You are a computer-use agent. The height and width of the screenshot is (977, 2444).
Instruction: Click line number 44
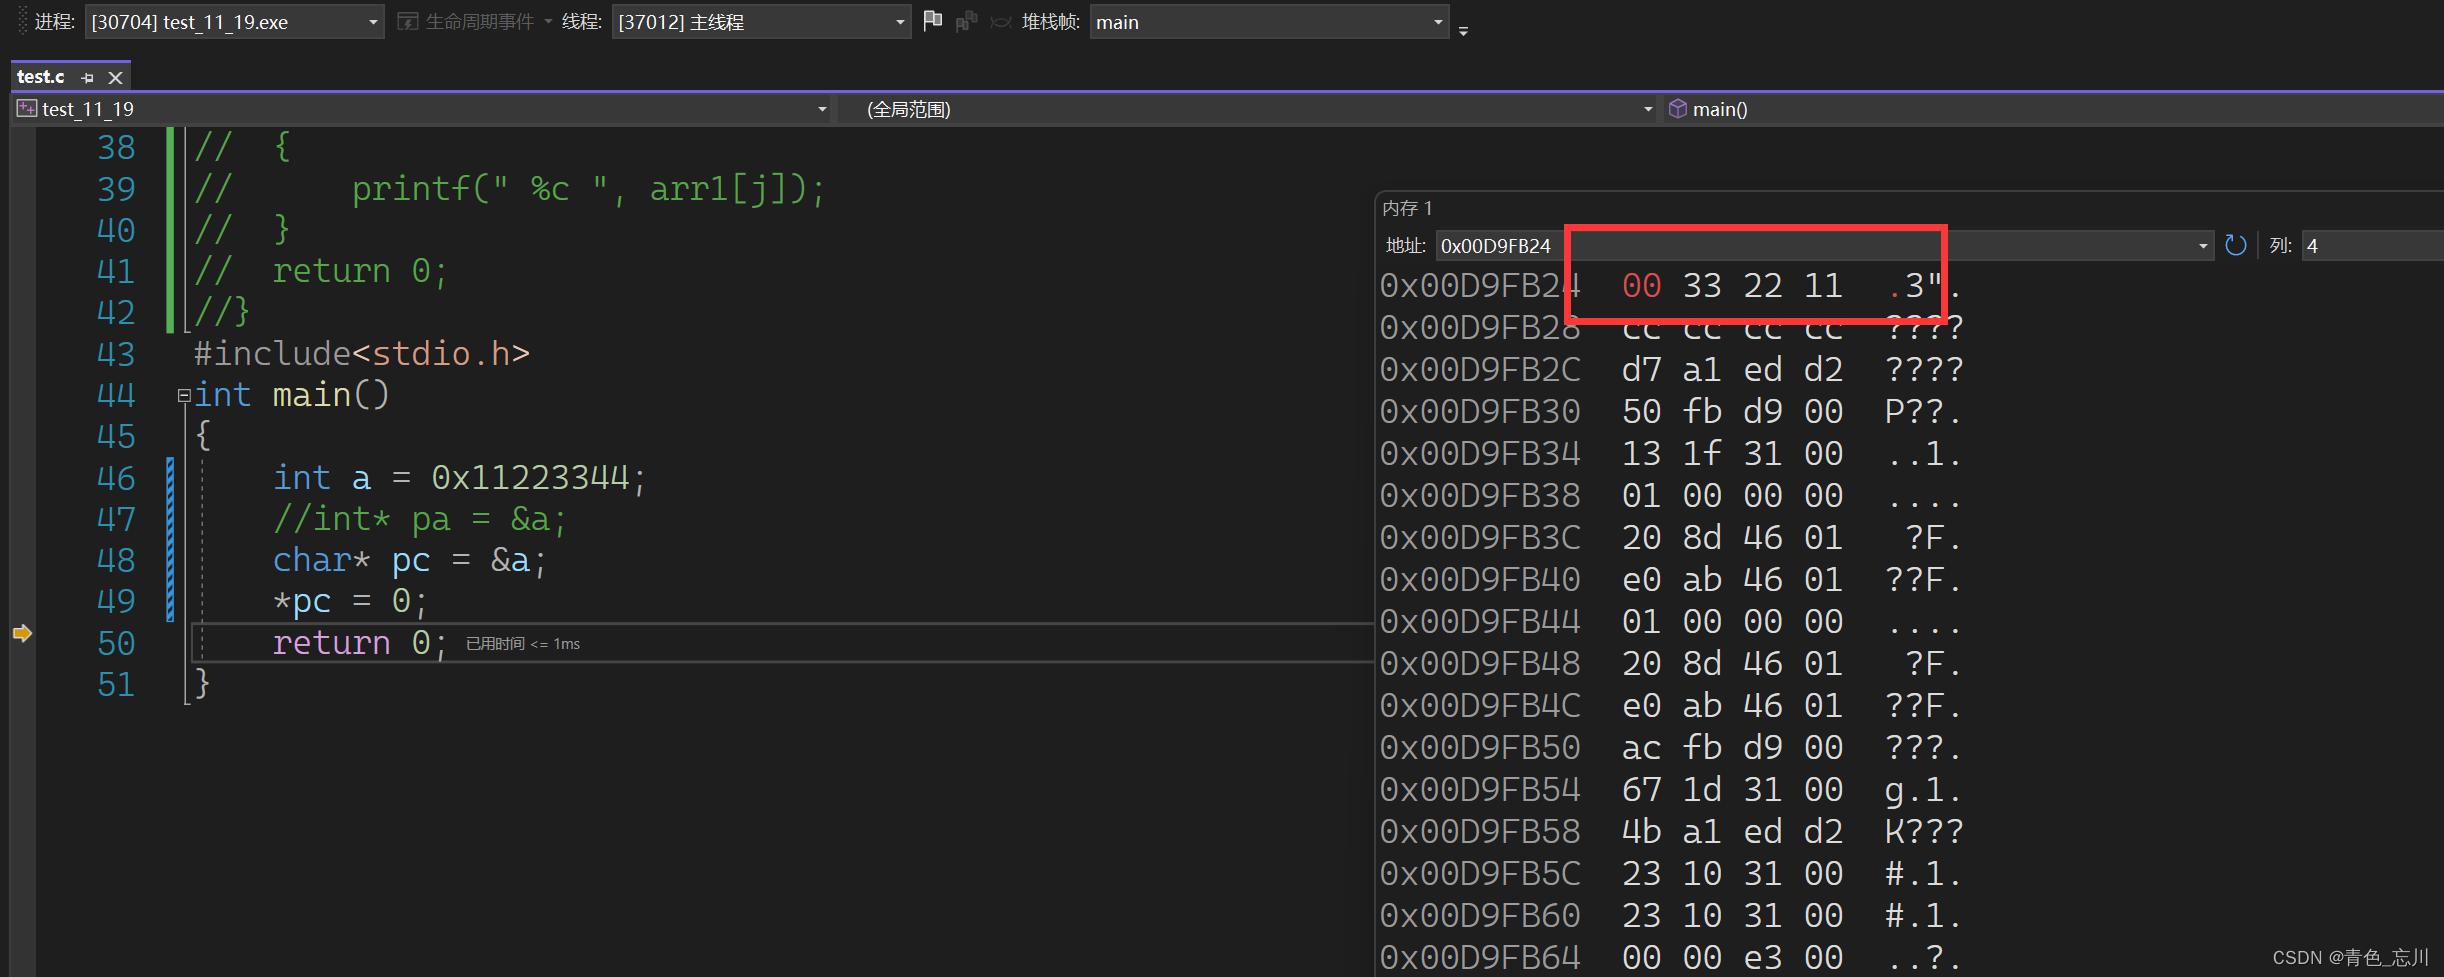coord(116,395)
